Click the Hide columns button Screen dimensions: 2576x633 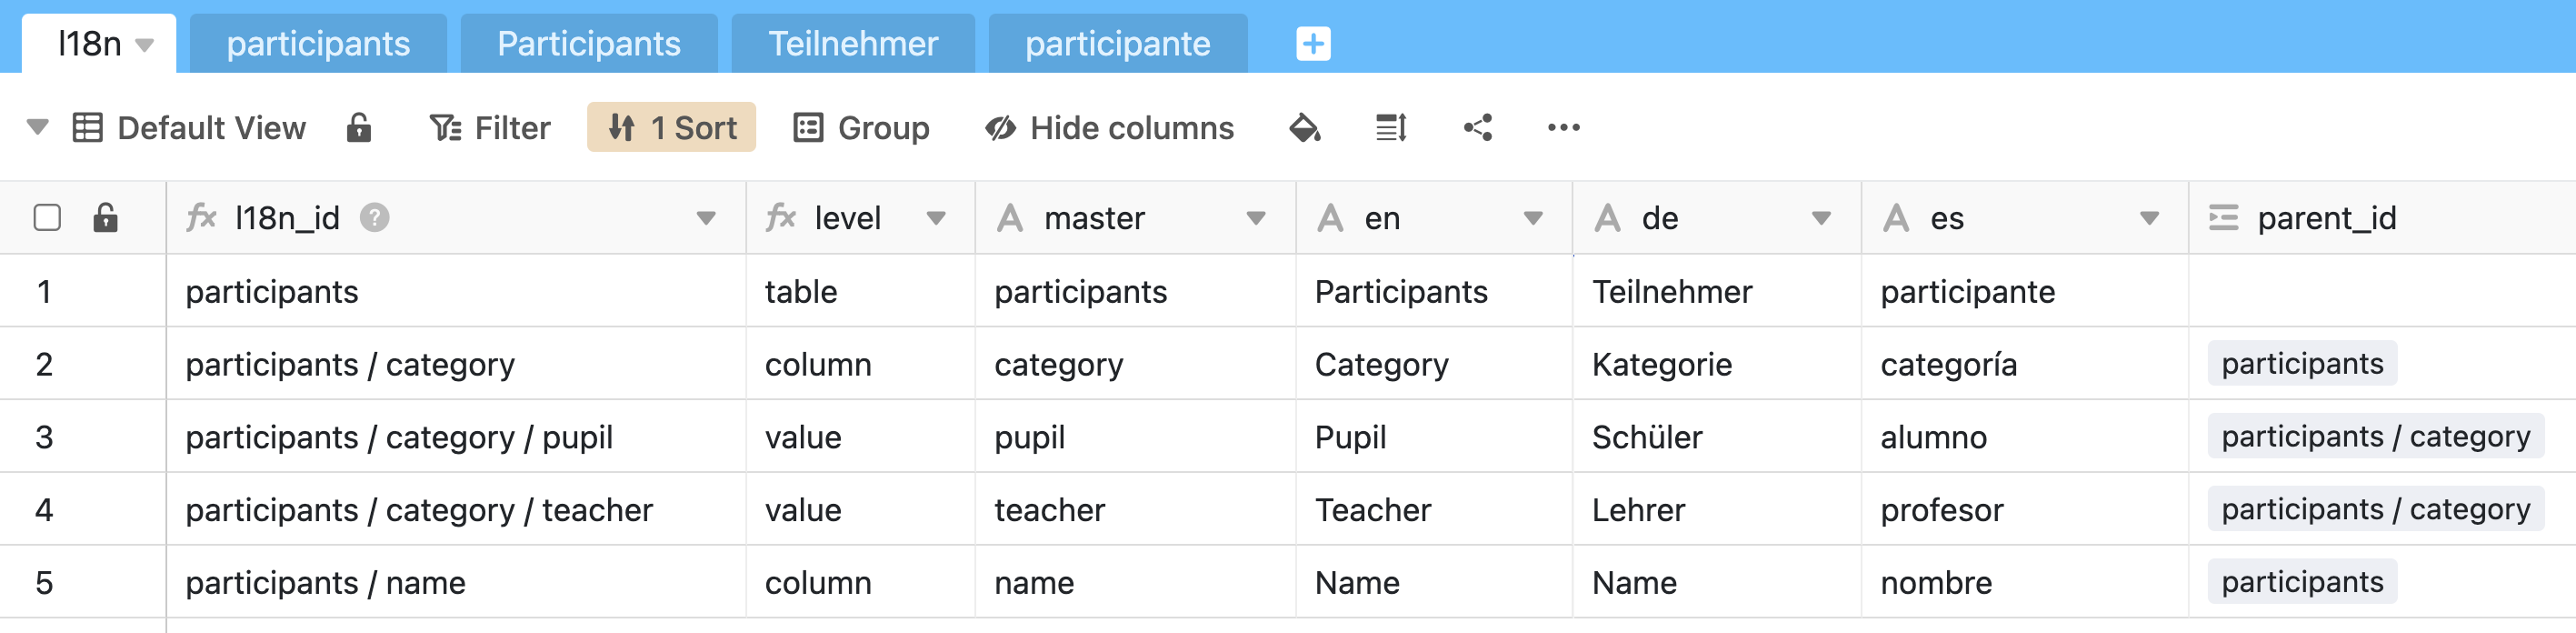coord(1109,128)
